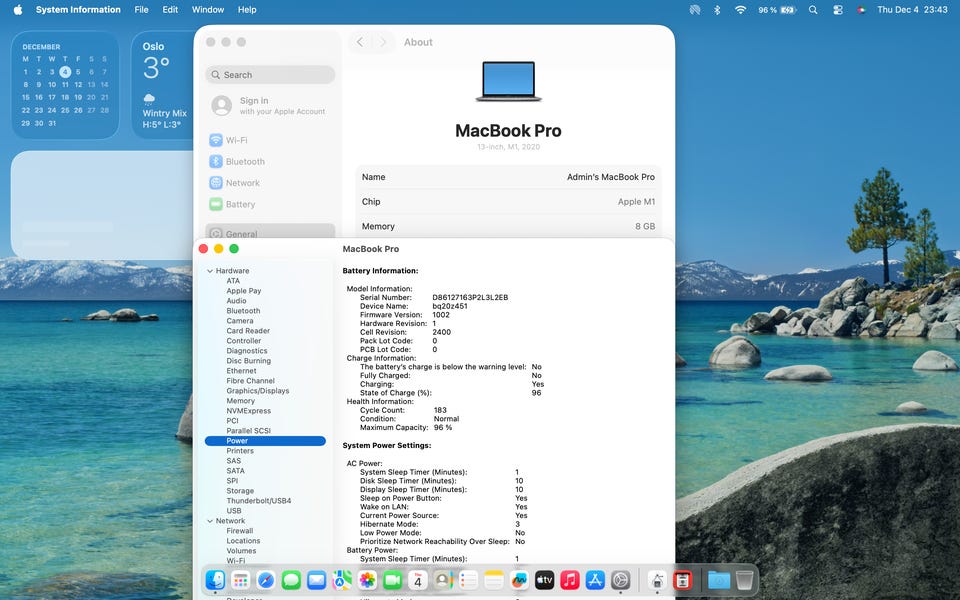Open Battery settings in sidebar

[x=240, y=204]
